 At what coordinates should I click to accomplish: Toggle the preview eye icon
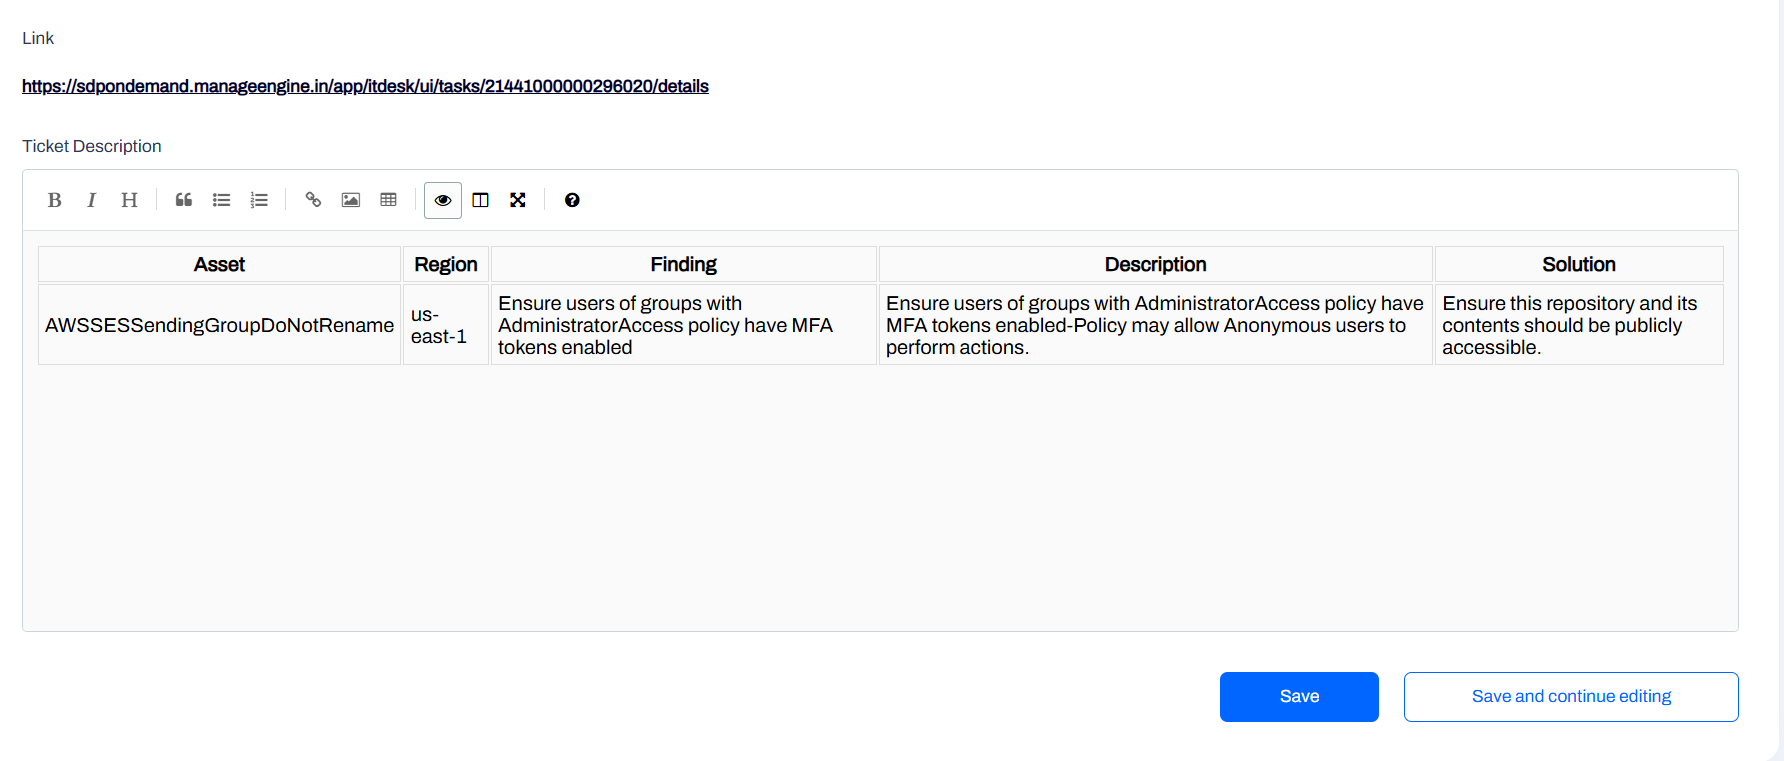tap(443, 200)
